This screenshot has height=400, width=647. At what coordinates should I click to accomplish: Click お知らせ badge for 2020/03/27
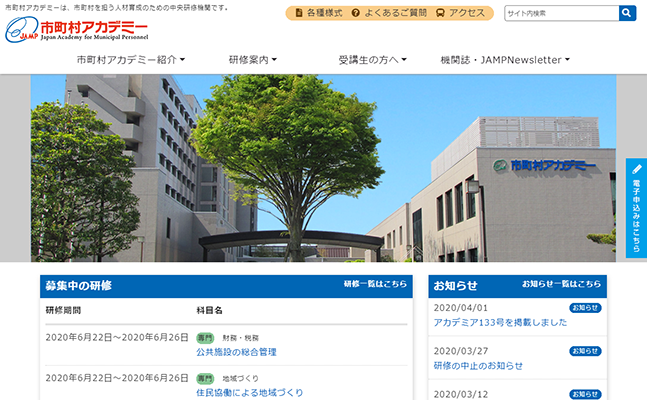coord(585,351)
